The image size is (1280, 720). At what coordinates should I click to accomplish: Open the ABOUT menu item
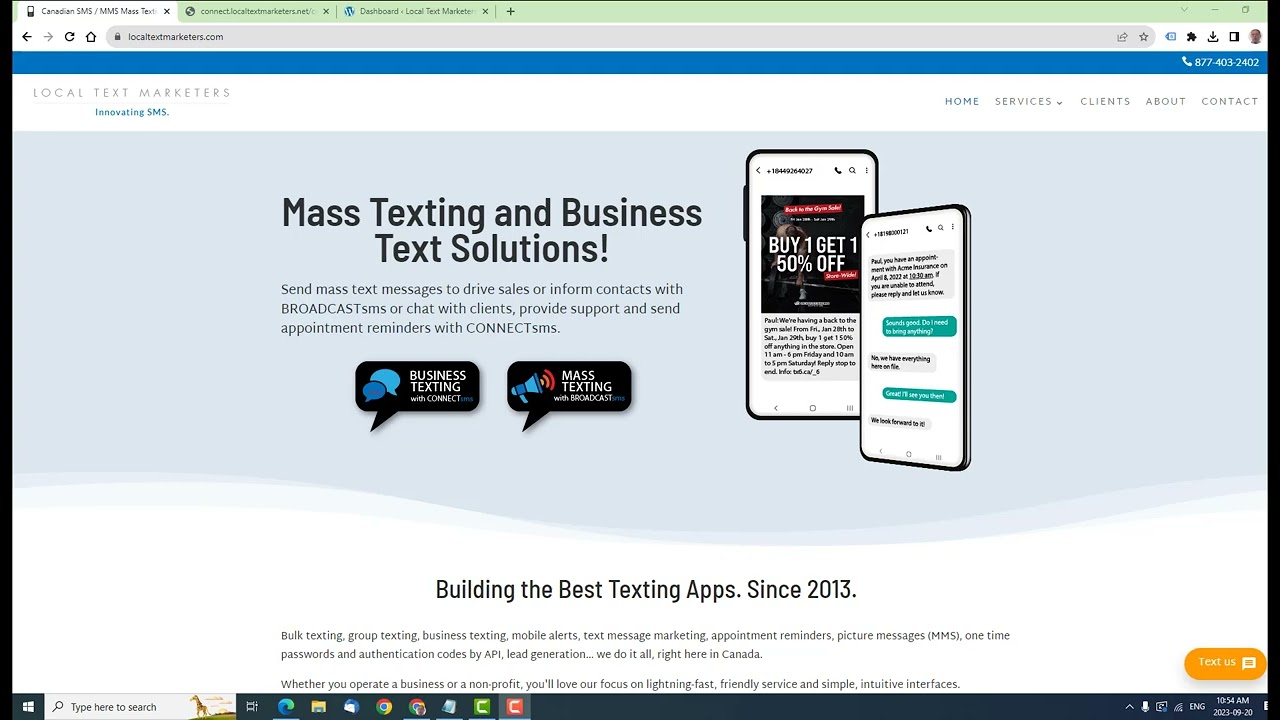1166,102
